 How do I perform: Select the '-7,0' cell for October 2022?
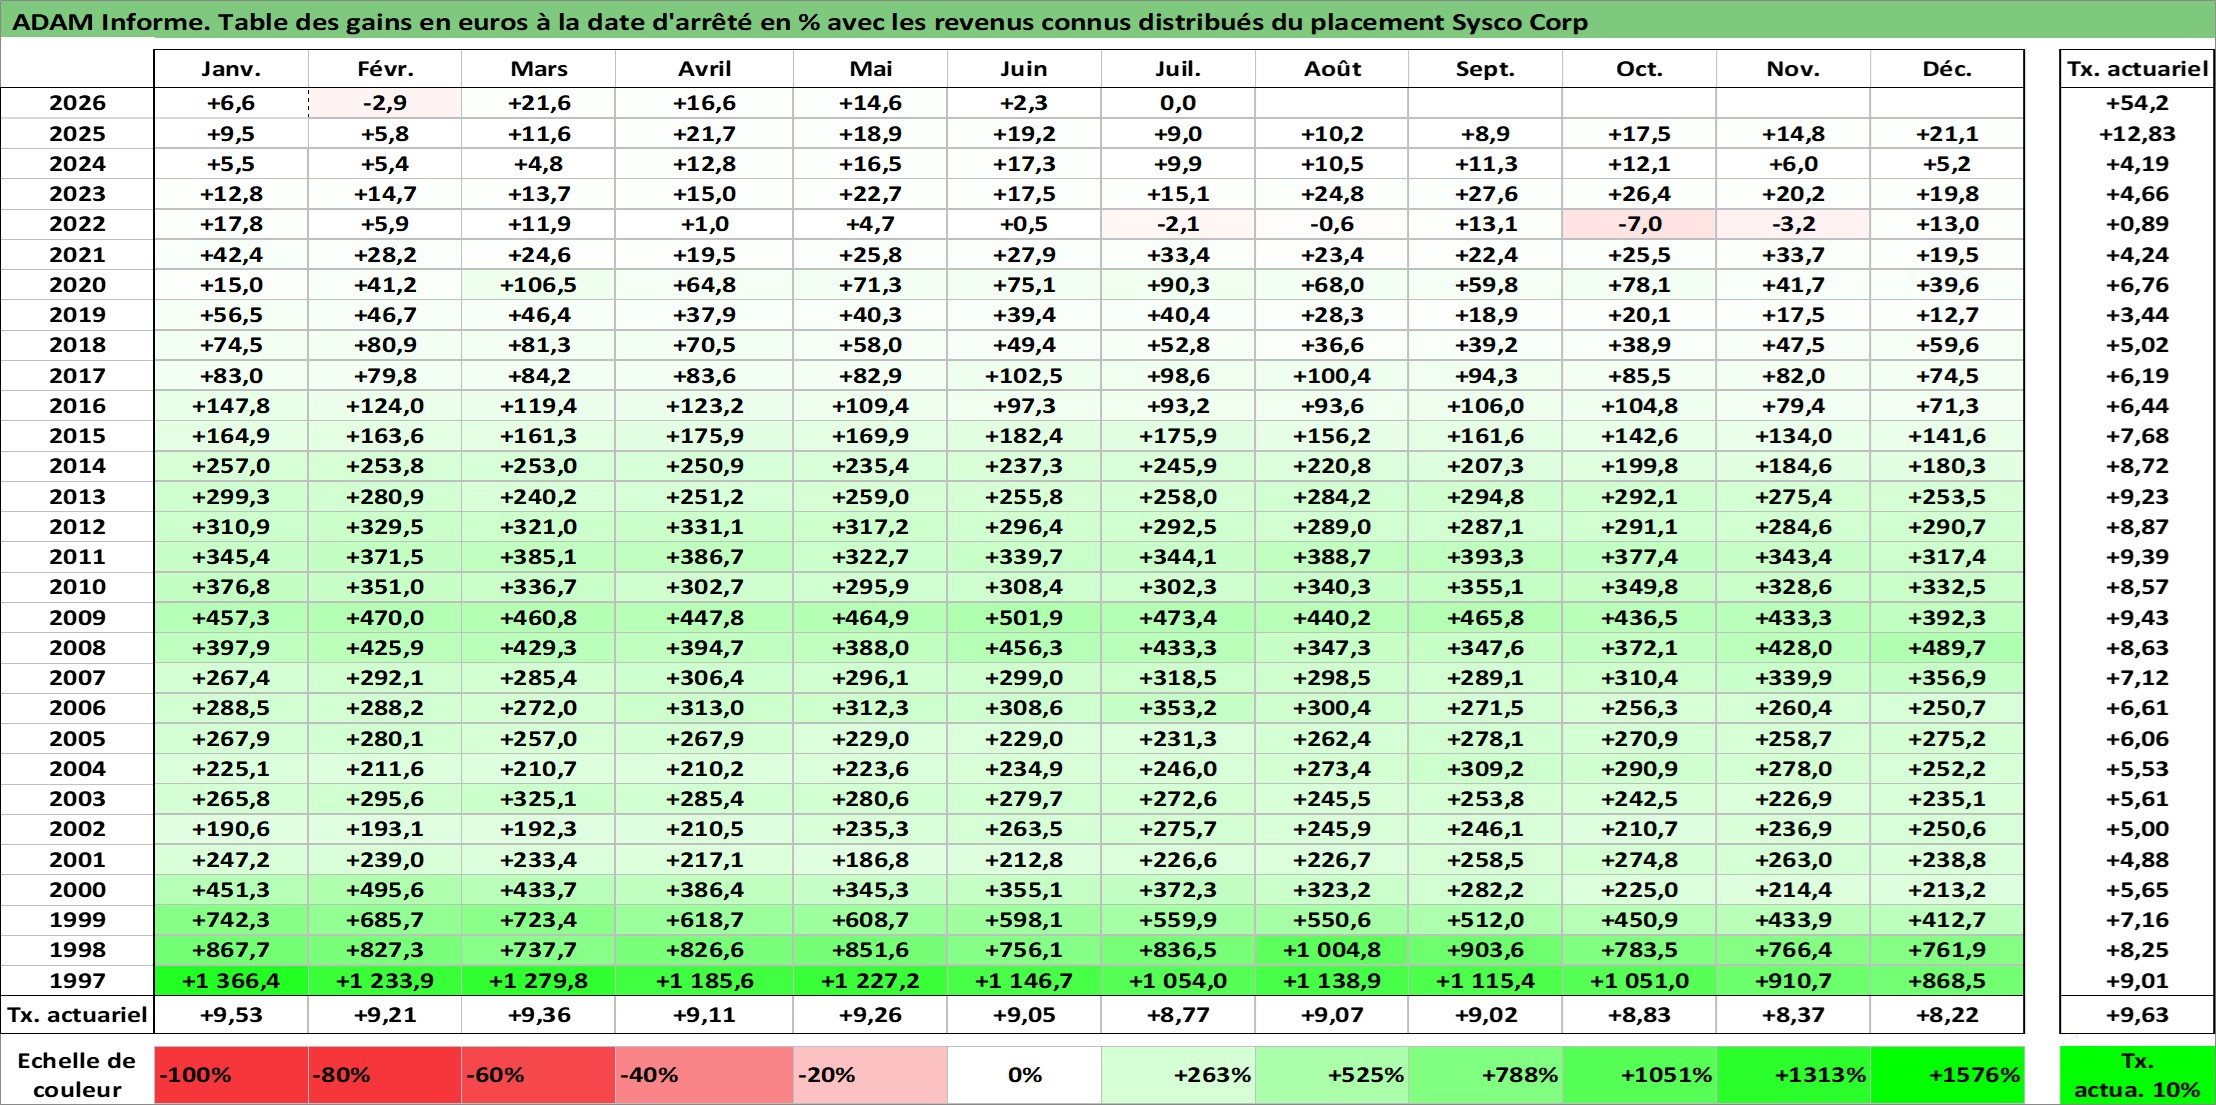pos(1640,224)
